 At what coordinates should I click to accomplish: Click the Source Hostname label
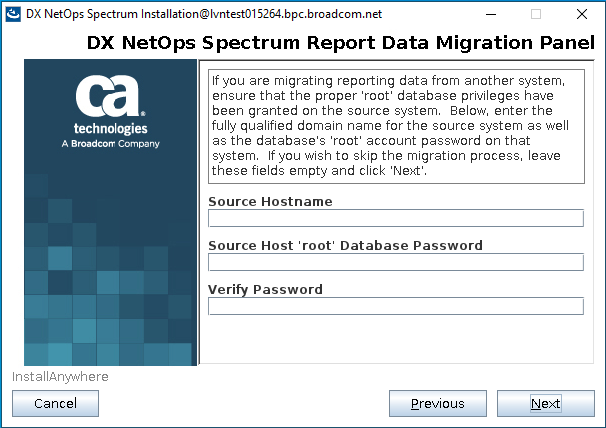click(x=270, y=201)
